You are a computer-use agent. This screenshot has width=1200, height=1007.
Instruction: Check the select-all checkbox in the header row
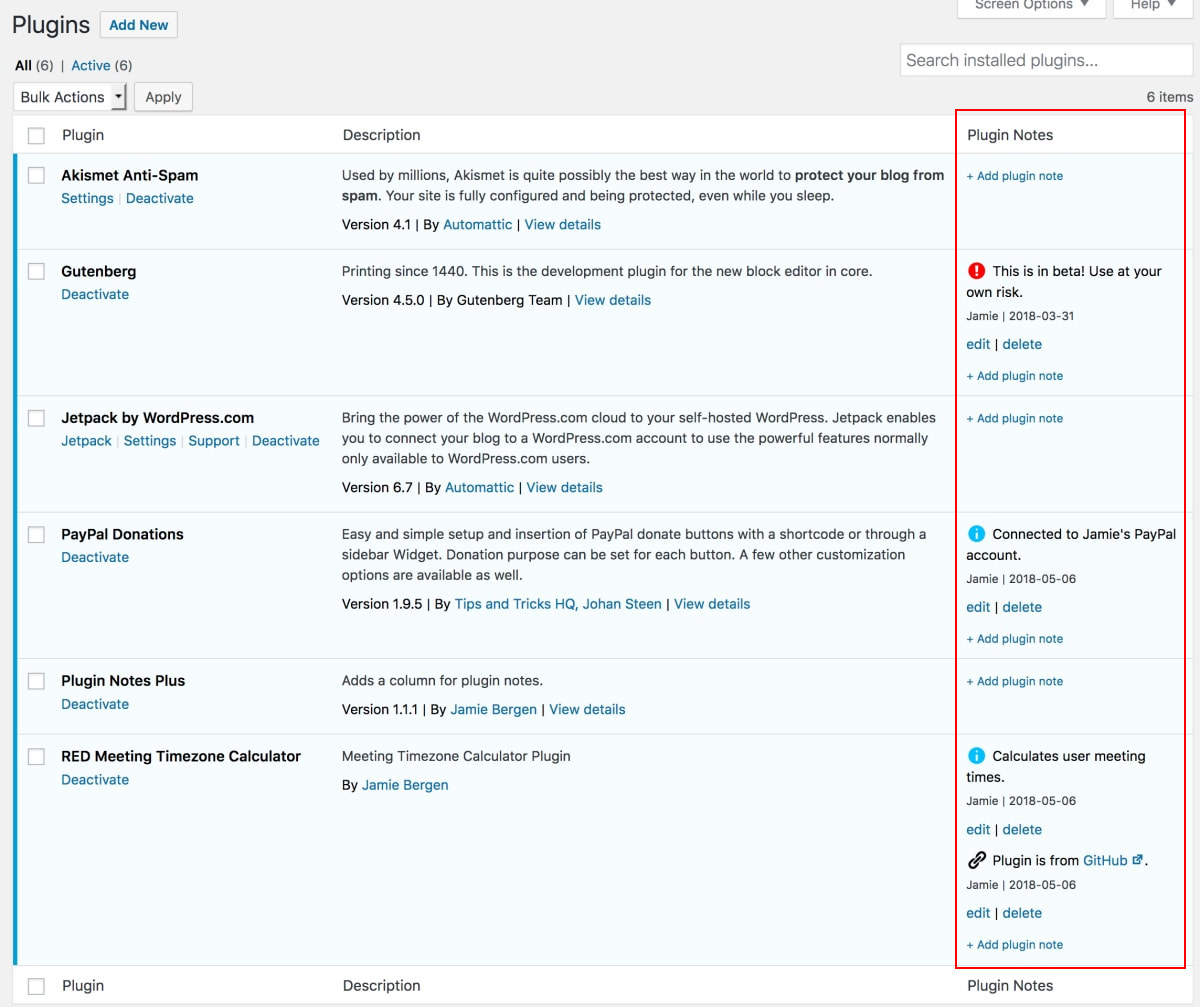36,135
